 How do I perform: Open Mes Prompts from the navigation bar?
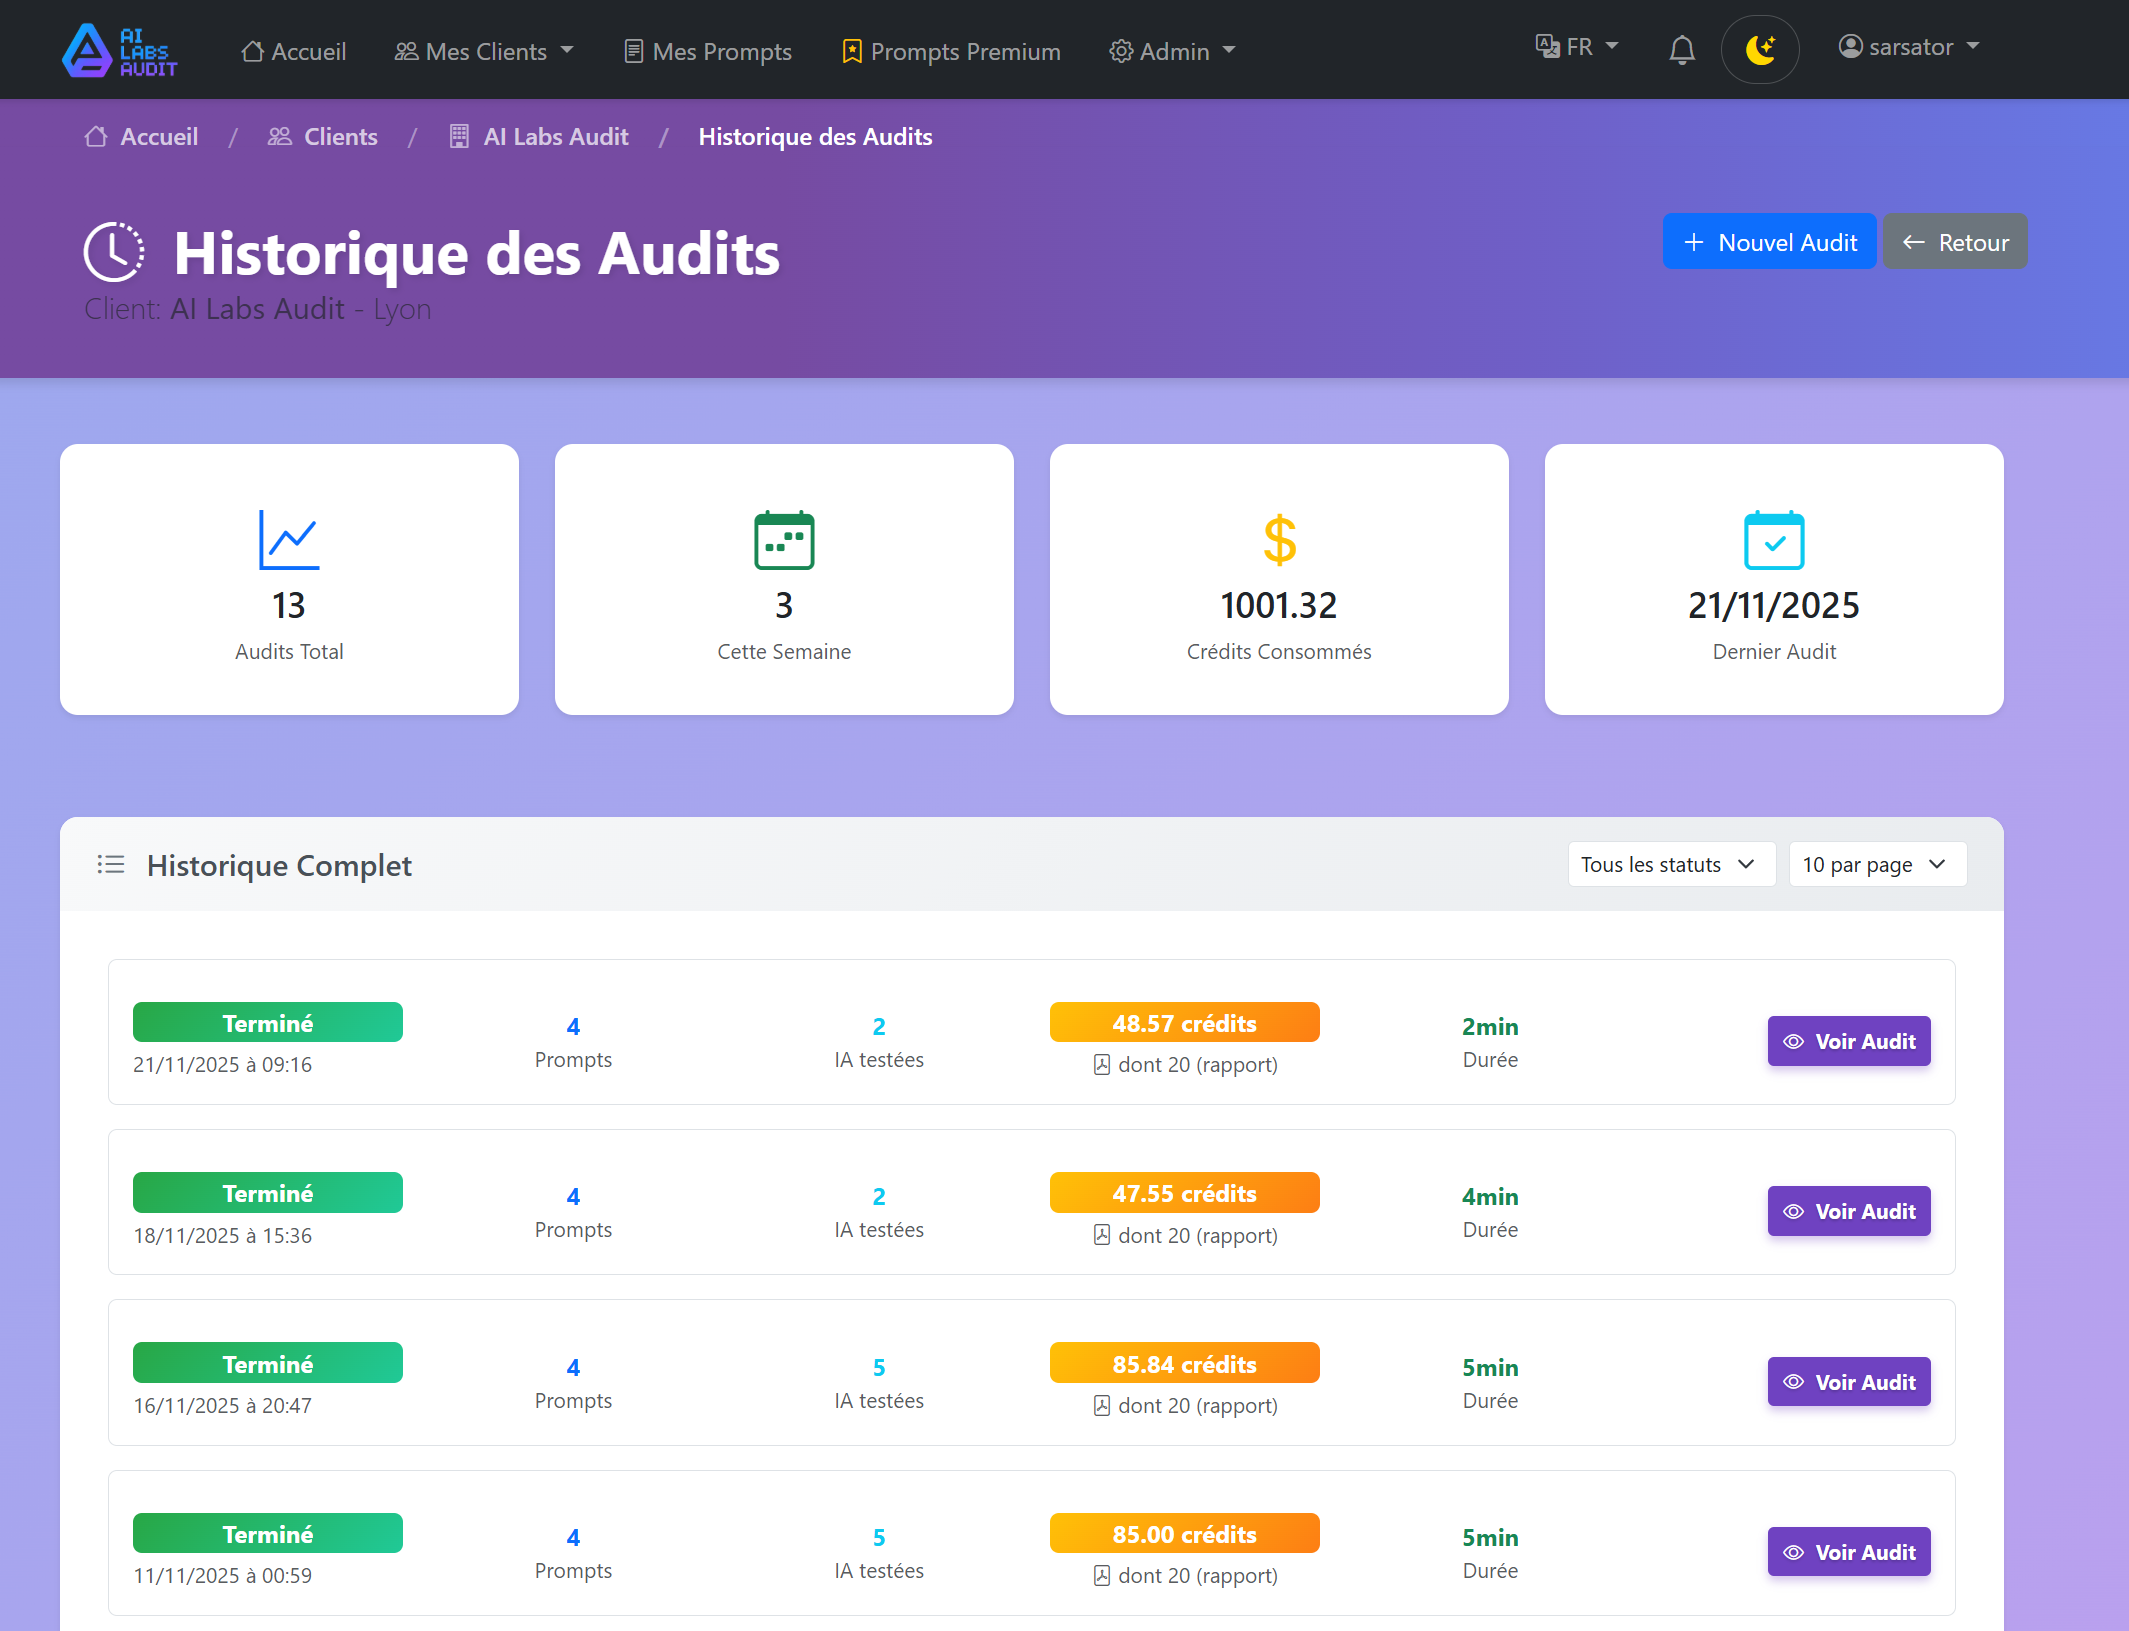pos(707,51)
